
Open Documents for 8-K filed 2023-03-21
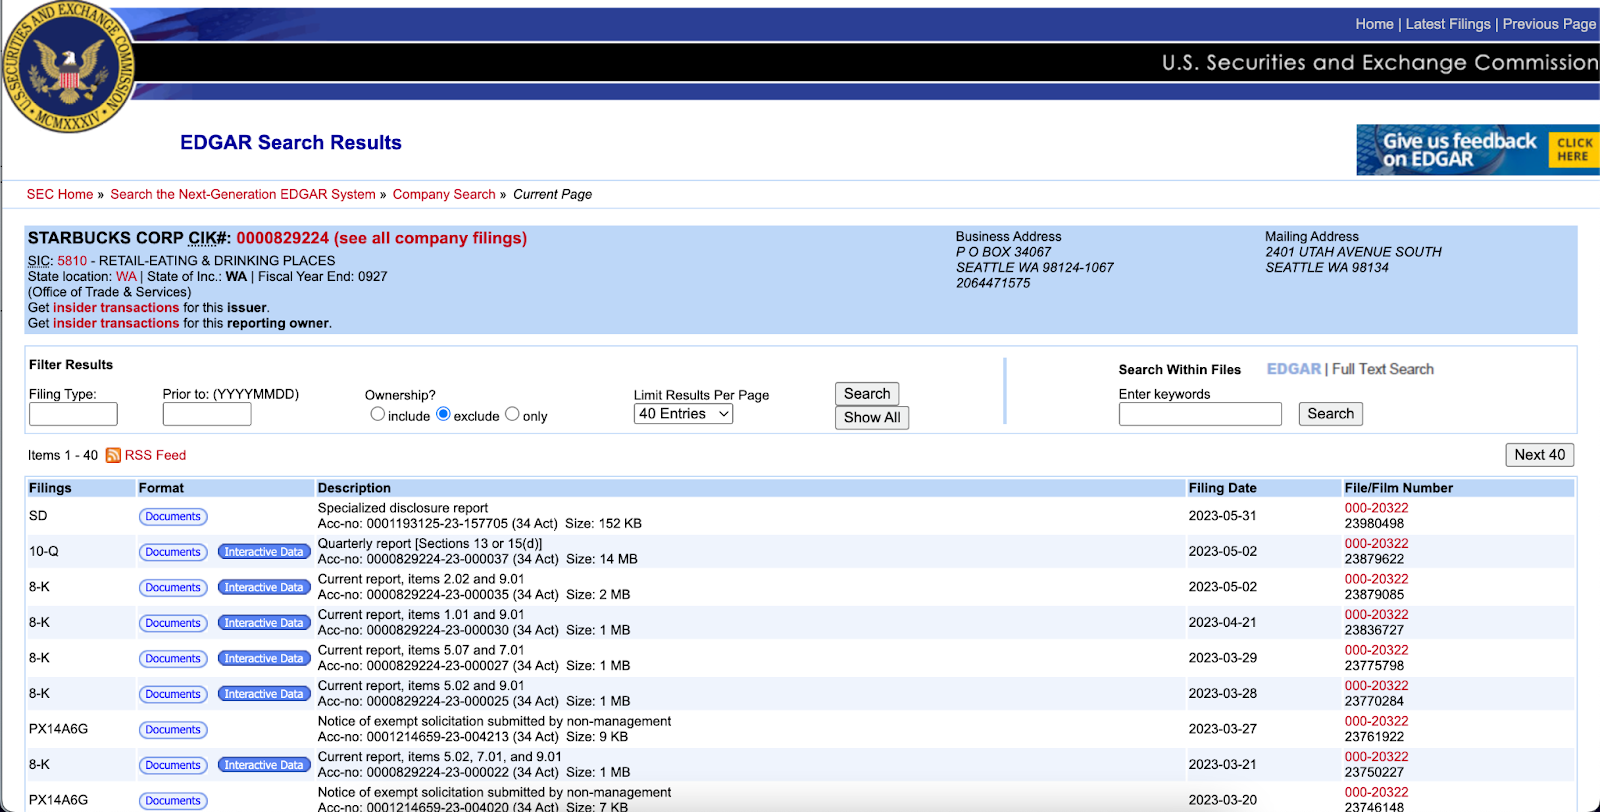(x=173, y=765)
